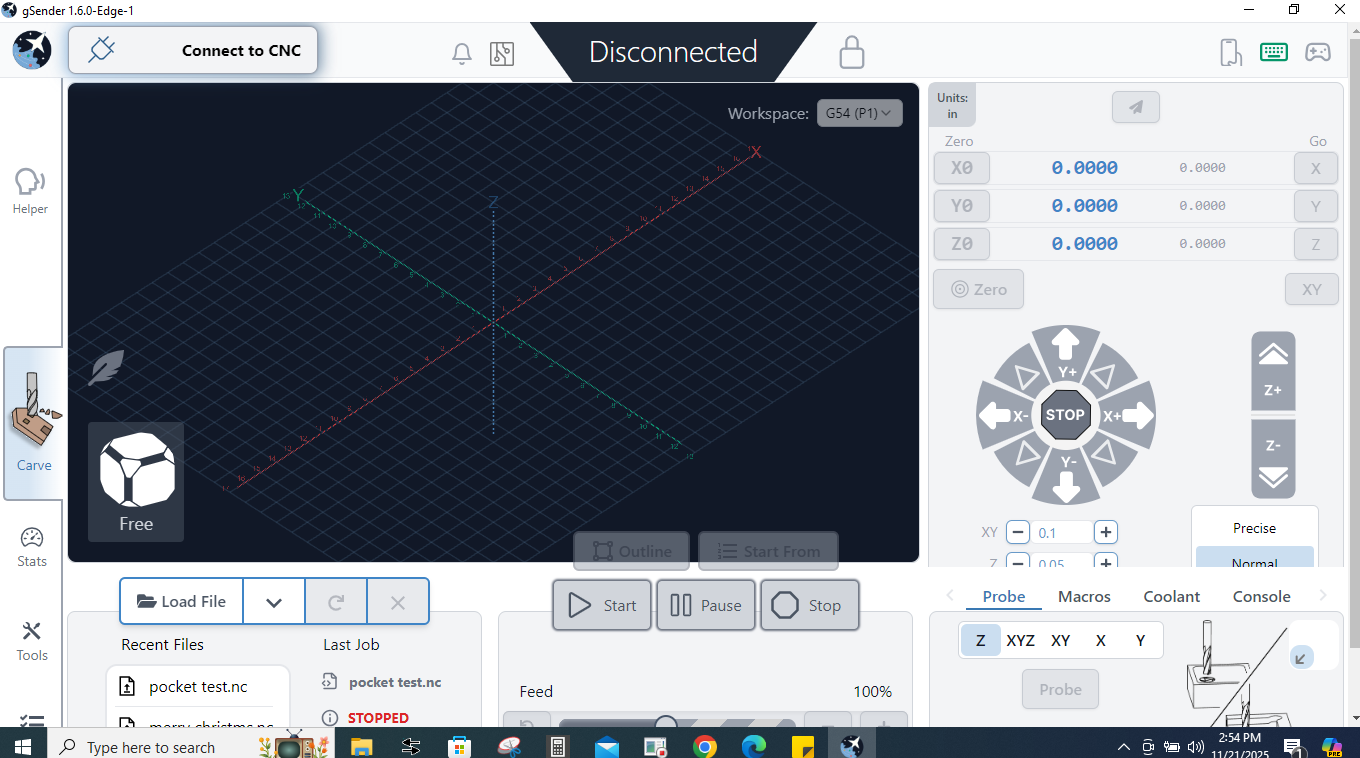The height and width of the screenshot is (758, 1360).
Task: Open the Tools section in sidebar
Action: pos(32,641)
